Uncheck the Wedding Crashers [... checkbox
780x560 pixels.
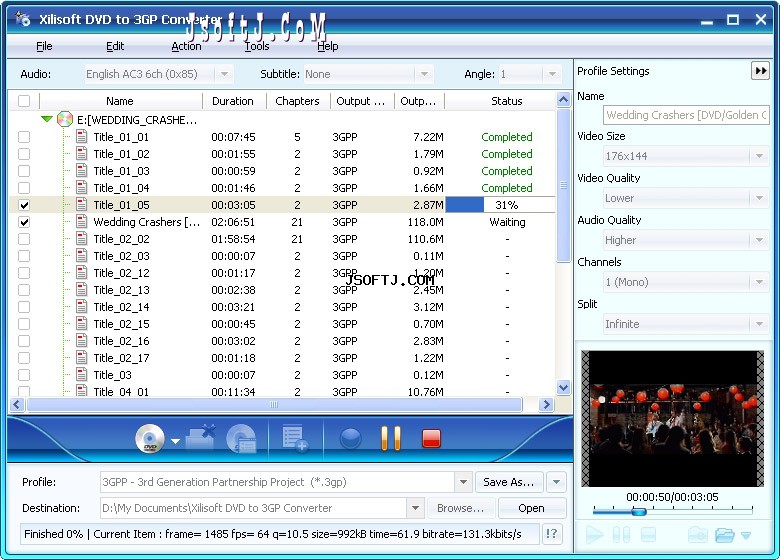tap(24, 222)
